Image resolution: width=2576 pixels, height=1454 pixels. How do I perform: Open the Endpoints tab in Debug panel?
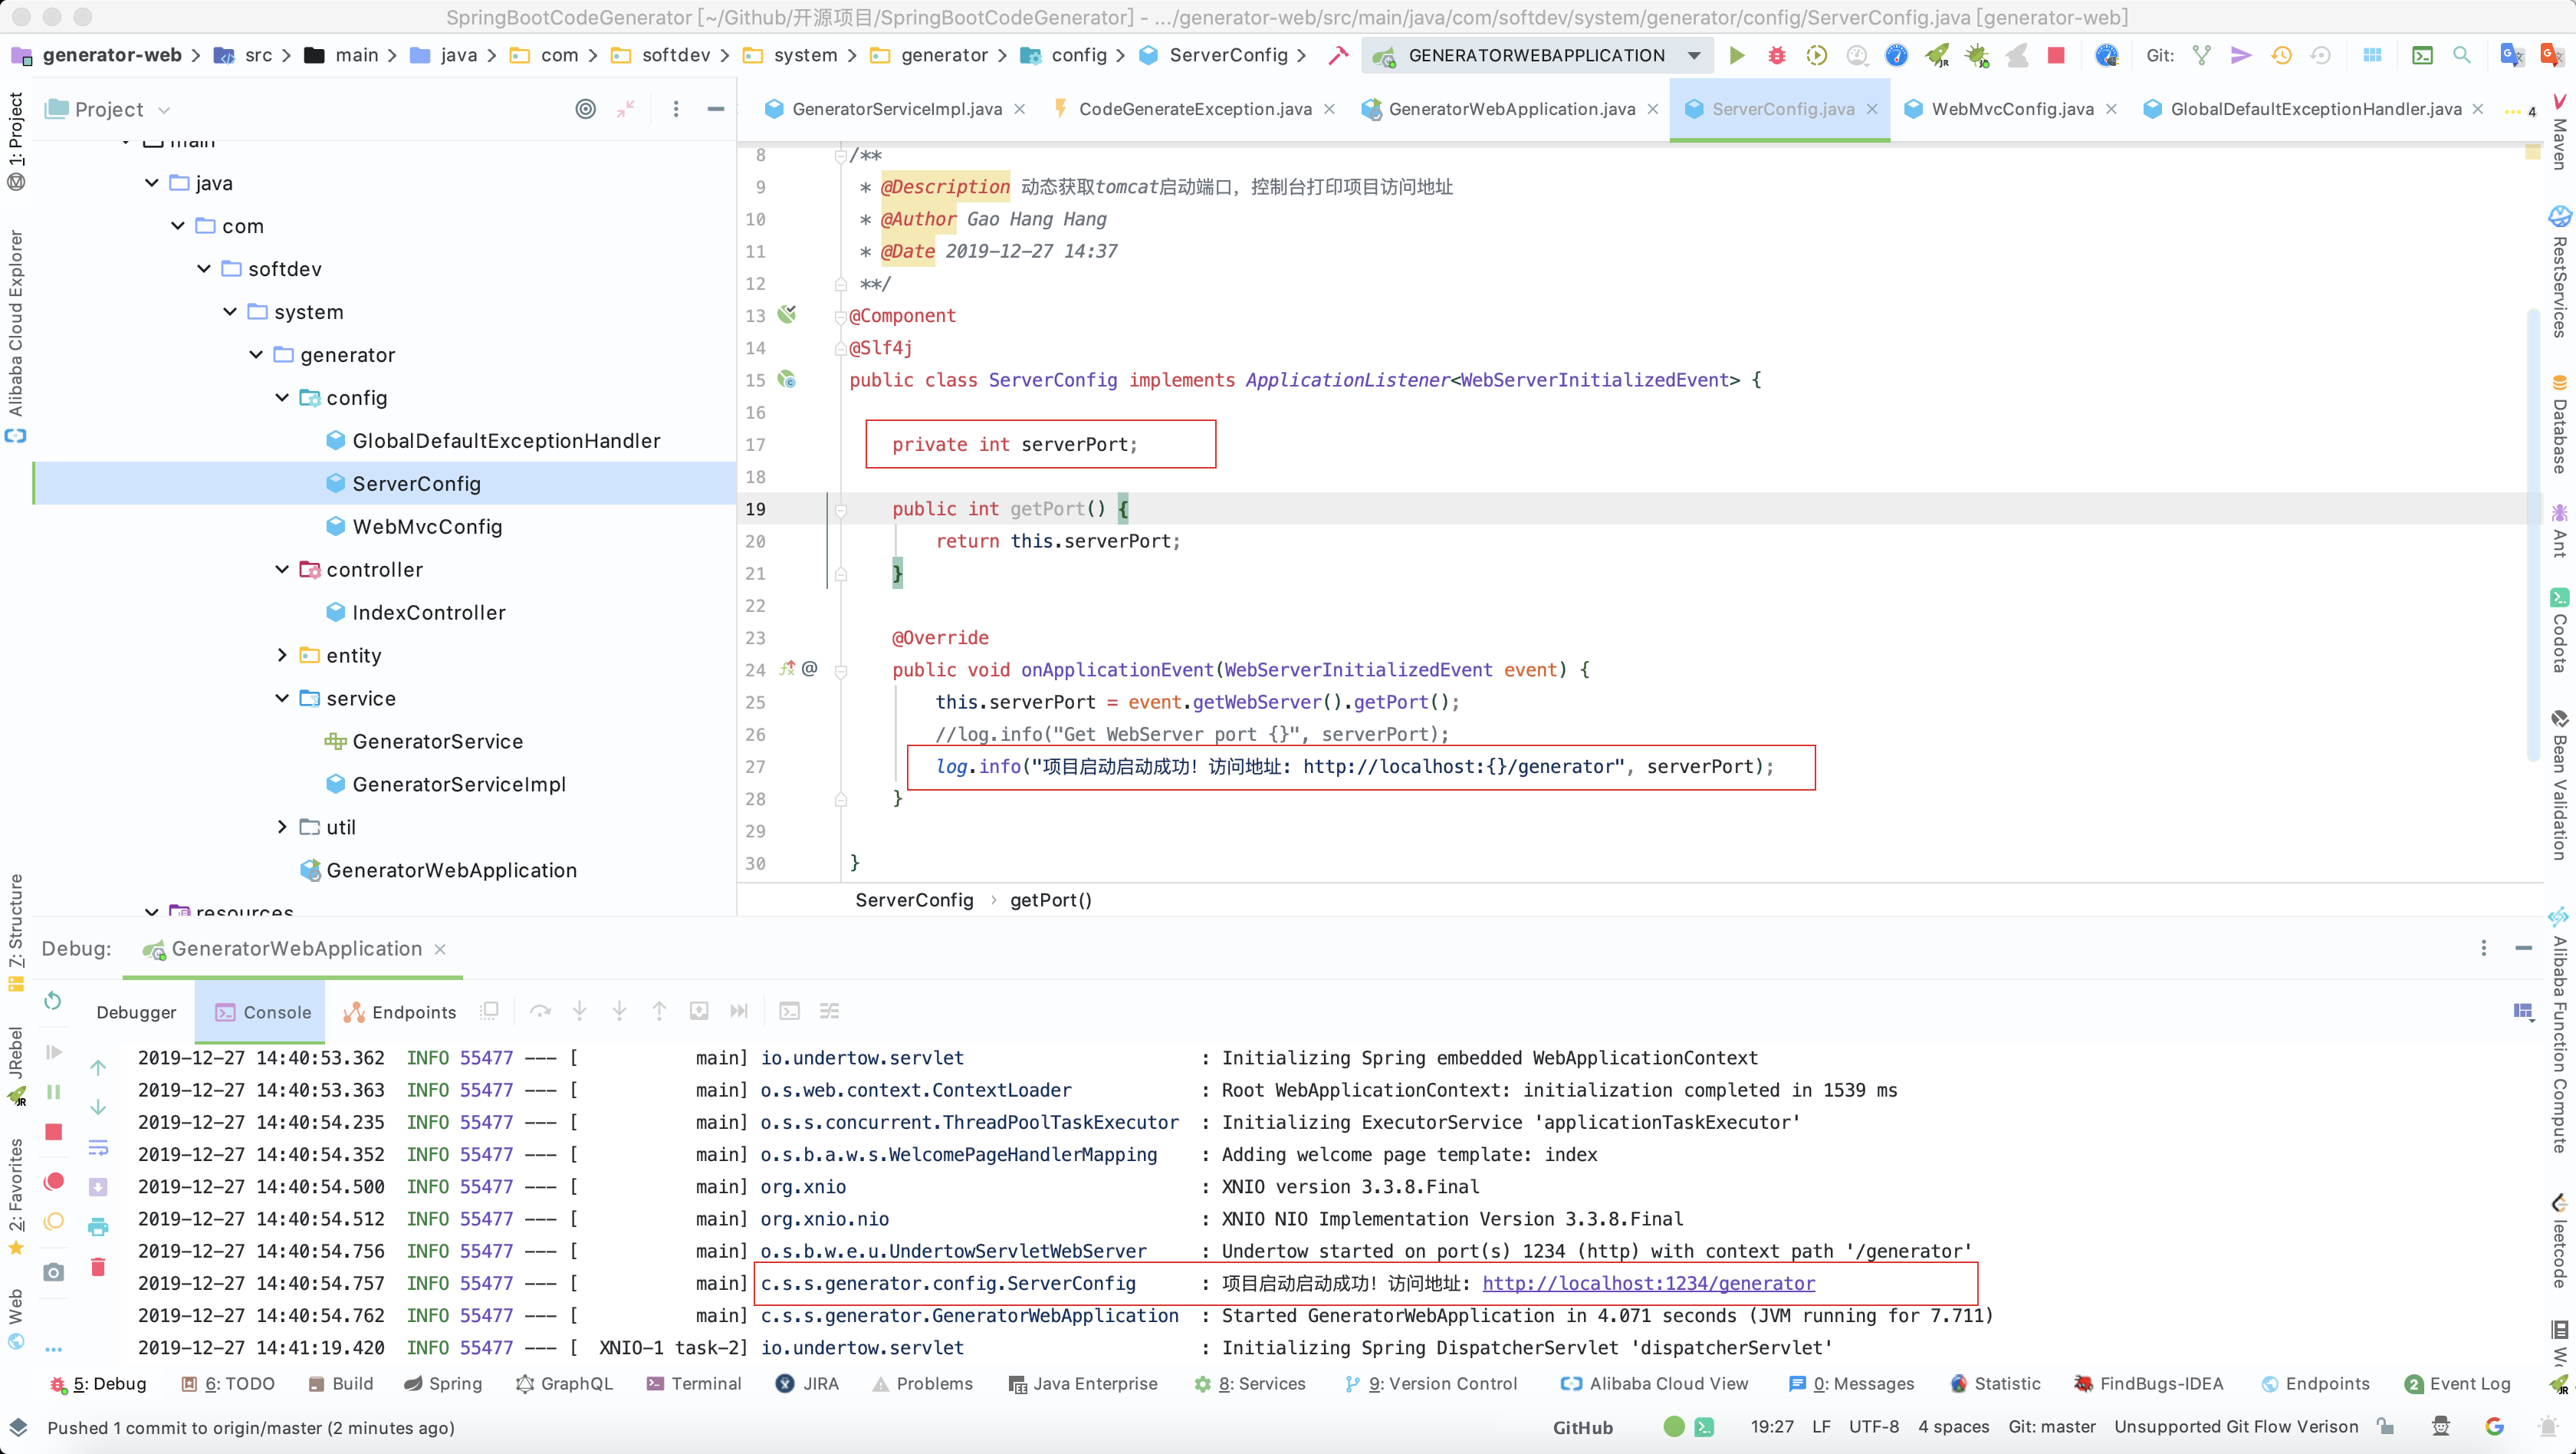pyautogui.click(x=400, y=1012)
